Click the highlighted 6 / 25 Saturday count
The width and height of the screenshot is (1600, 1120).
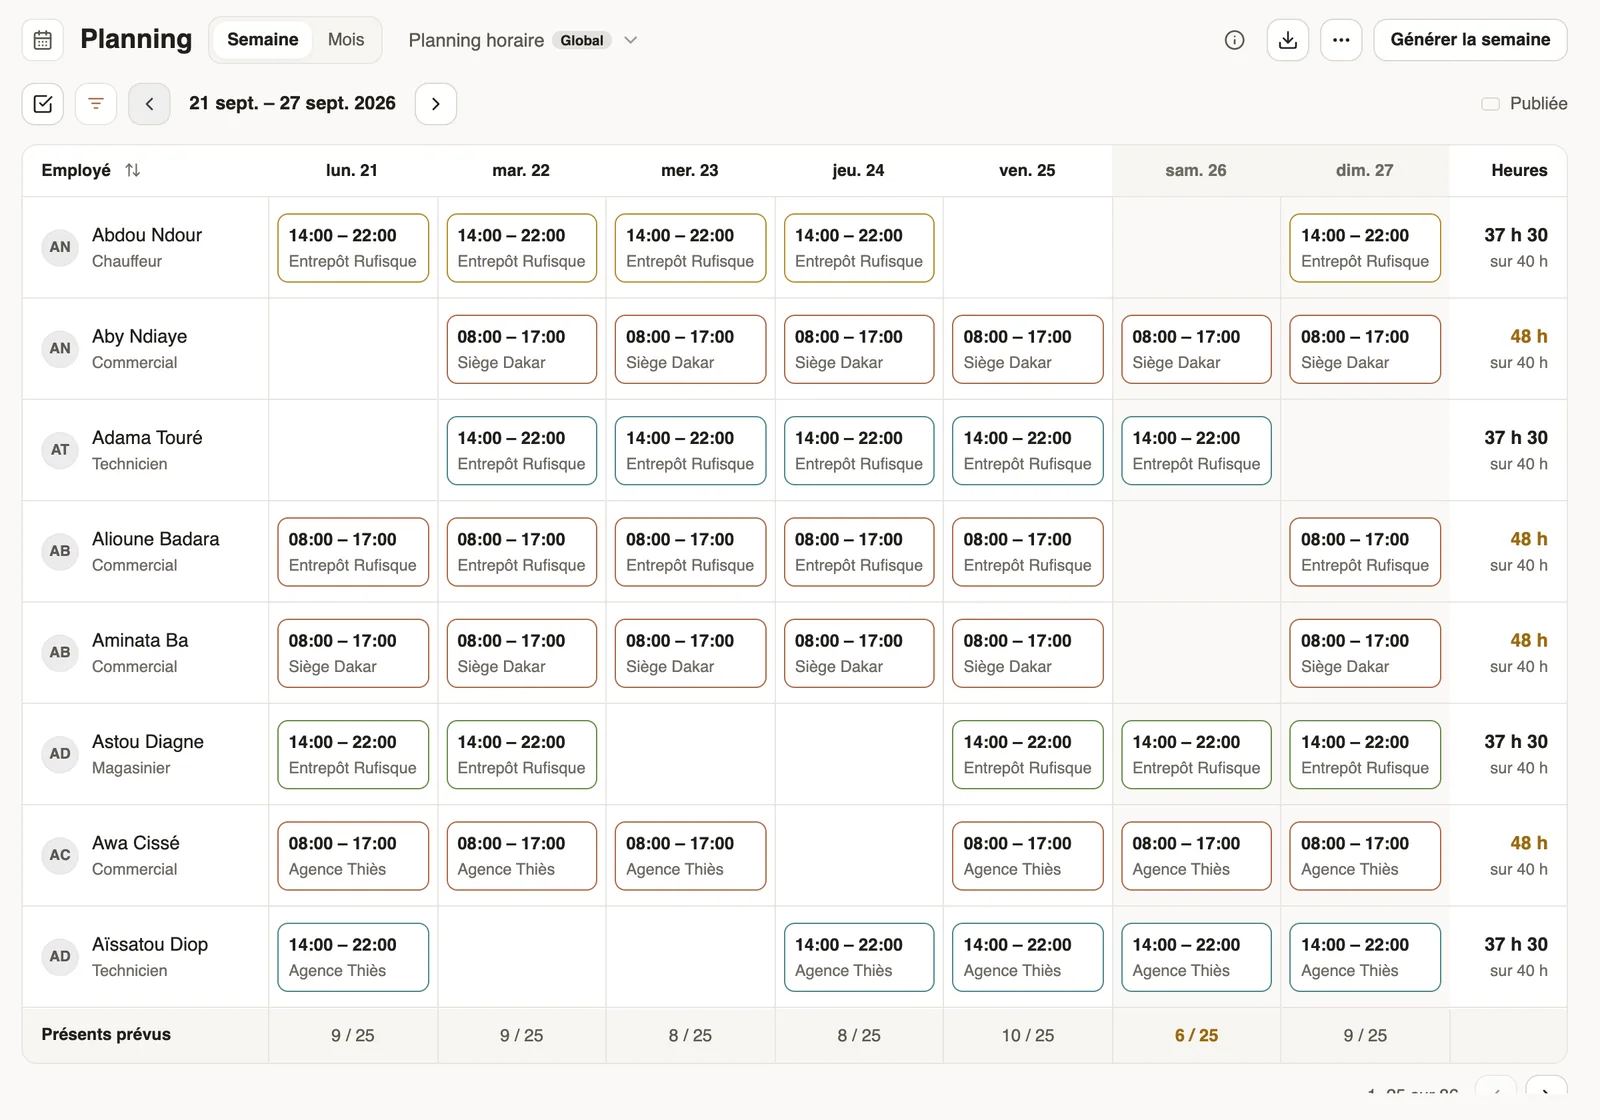1196,1035
